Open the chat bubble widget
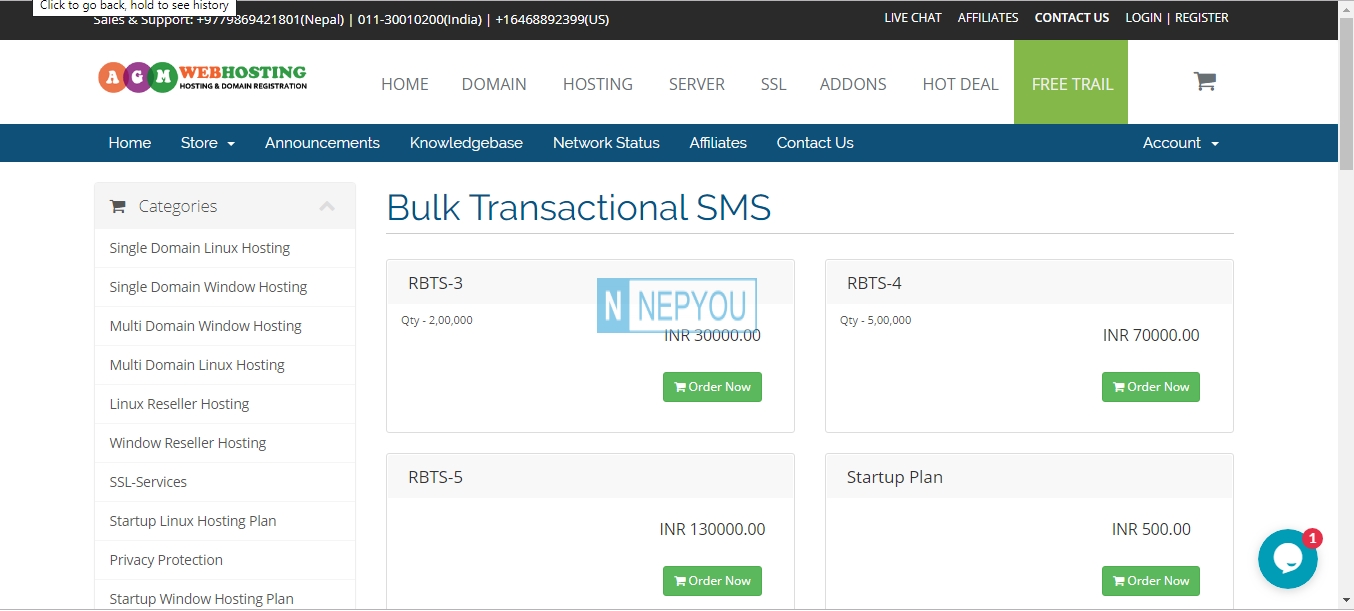Screen dimensions: 1354x611 [x=1287, y=559]
